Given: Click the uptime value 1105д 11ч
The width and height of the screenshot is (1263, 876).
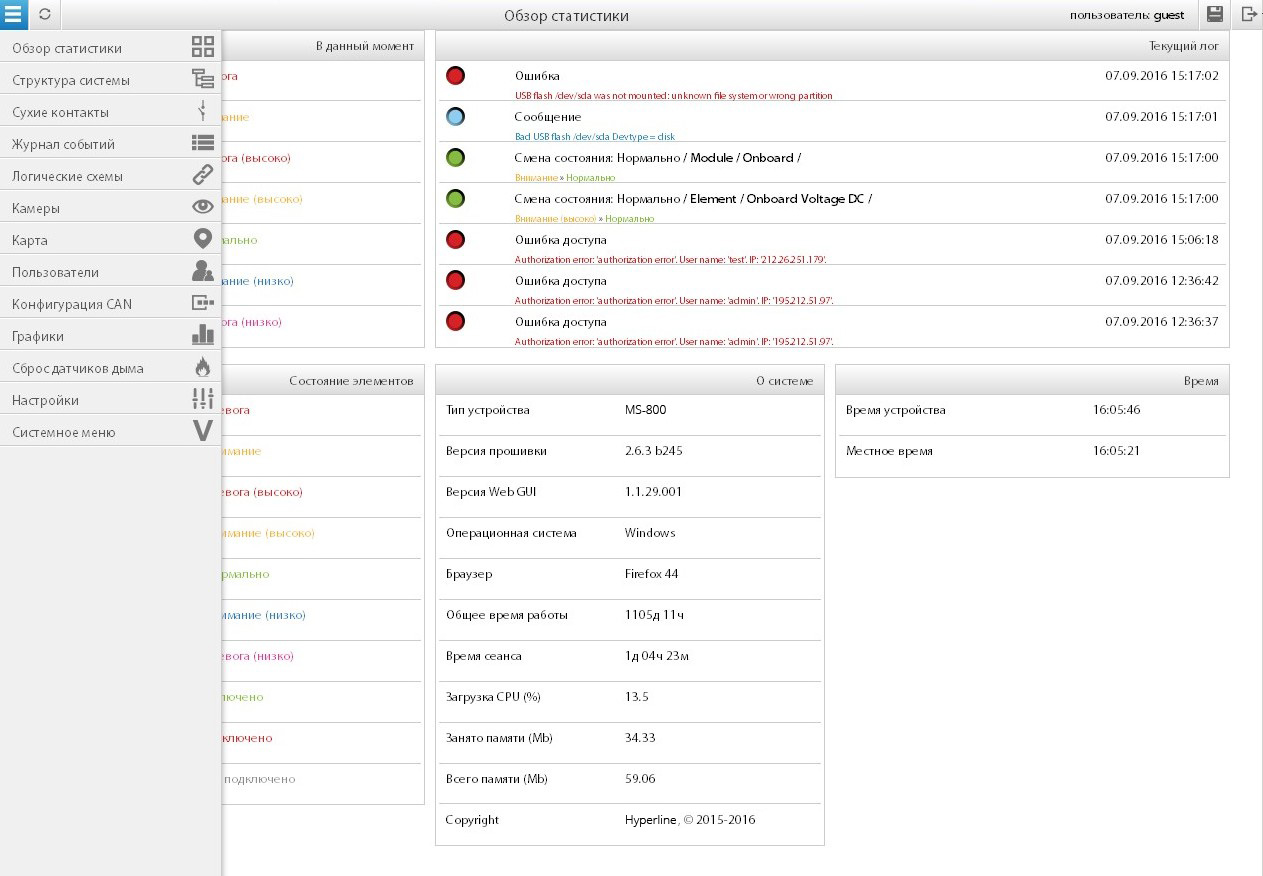Looking at the screenshot, I should [655, 615].
